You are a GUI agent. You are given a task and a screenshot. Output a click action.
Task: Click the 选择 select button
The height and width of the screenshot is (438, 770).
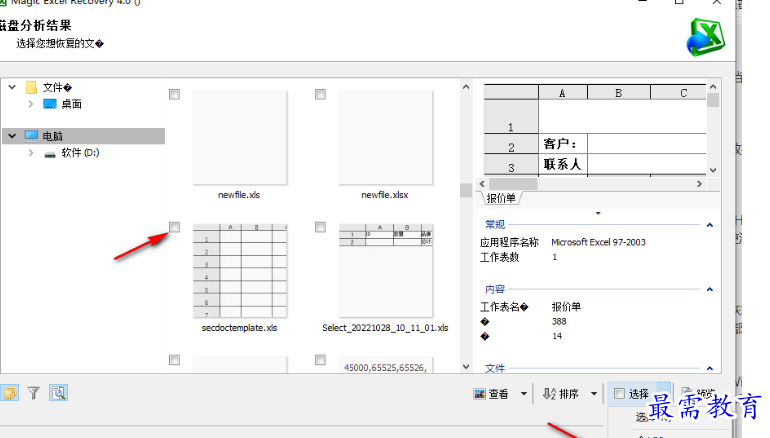pyautogui.click(x=632, y=394)
